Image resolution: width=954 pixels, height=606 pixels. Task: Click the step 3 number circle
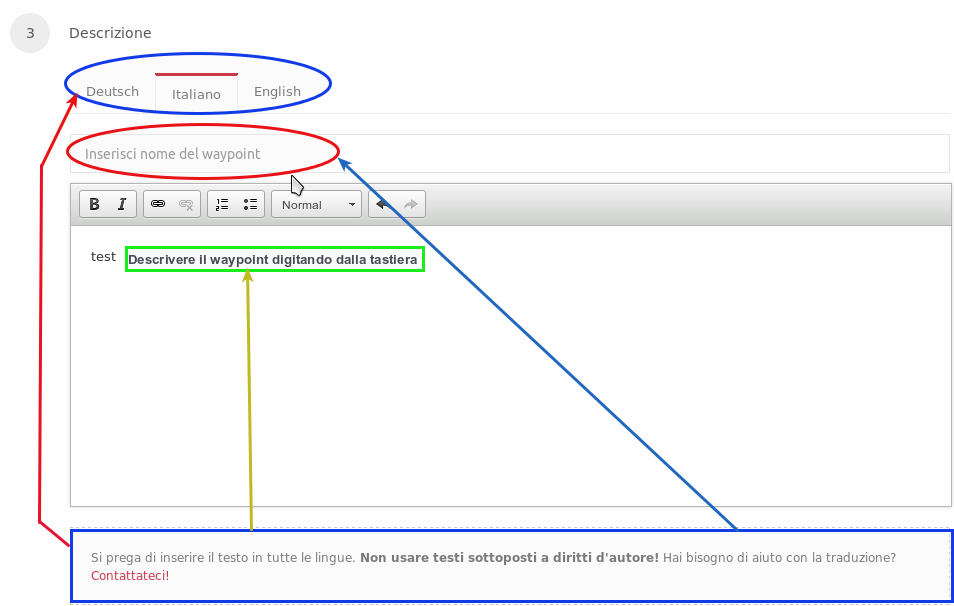click(x=30, y=33)
